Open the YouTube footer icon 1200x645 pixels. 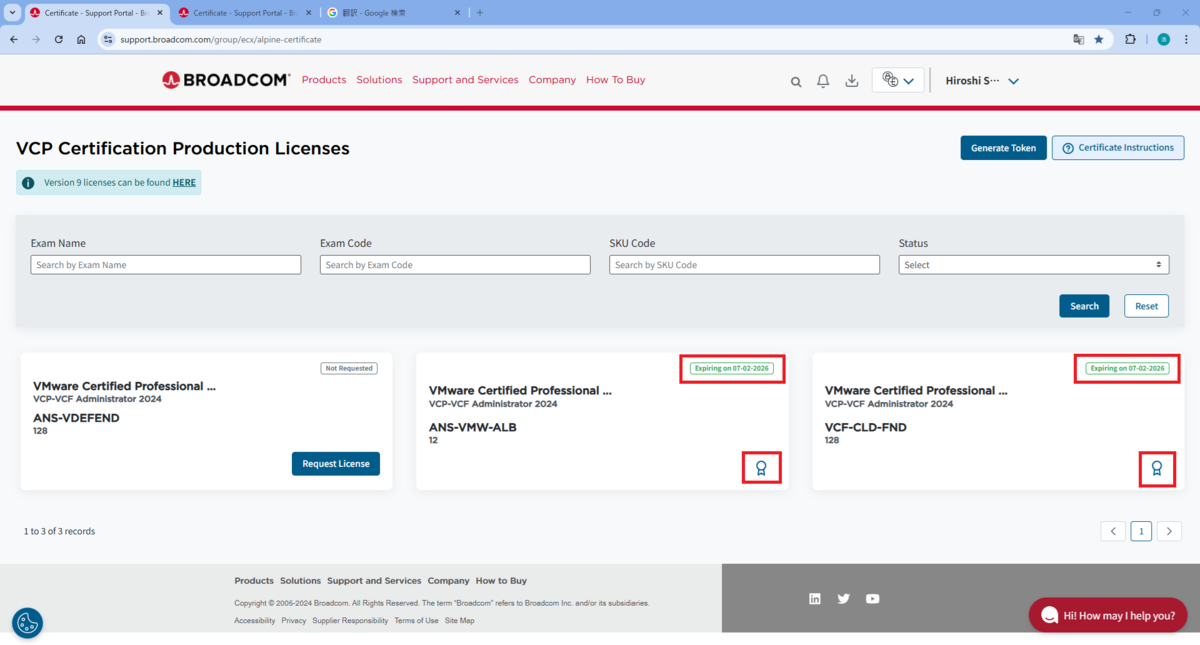point(873,598)
